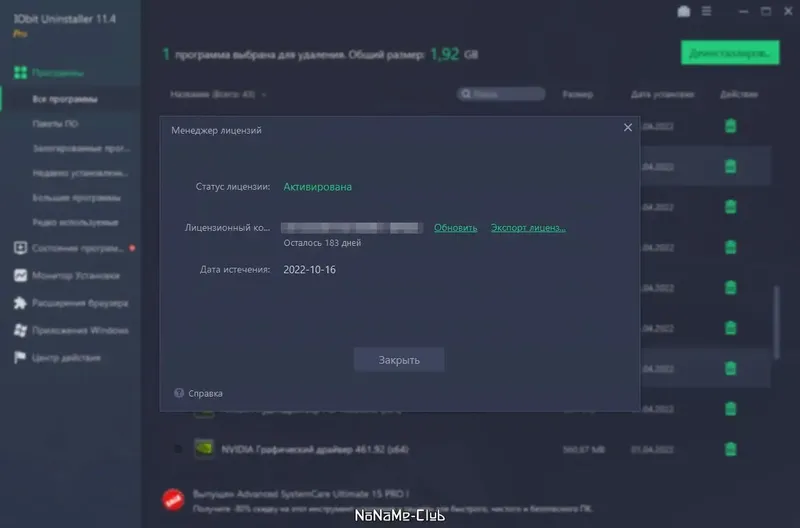
Task: Open the hamburger menu icon
Action: tap(706, 11)
